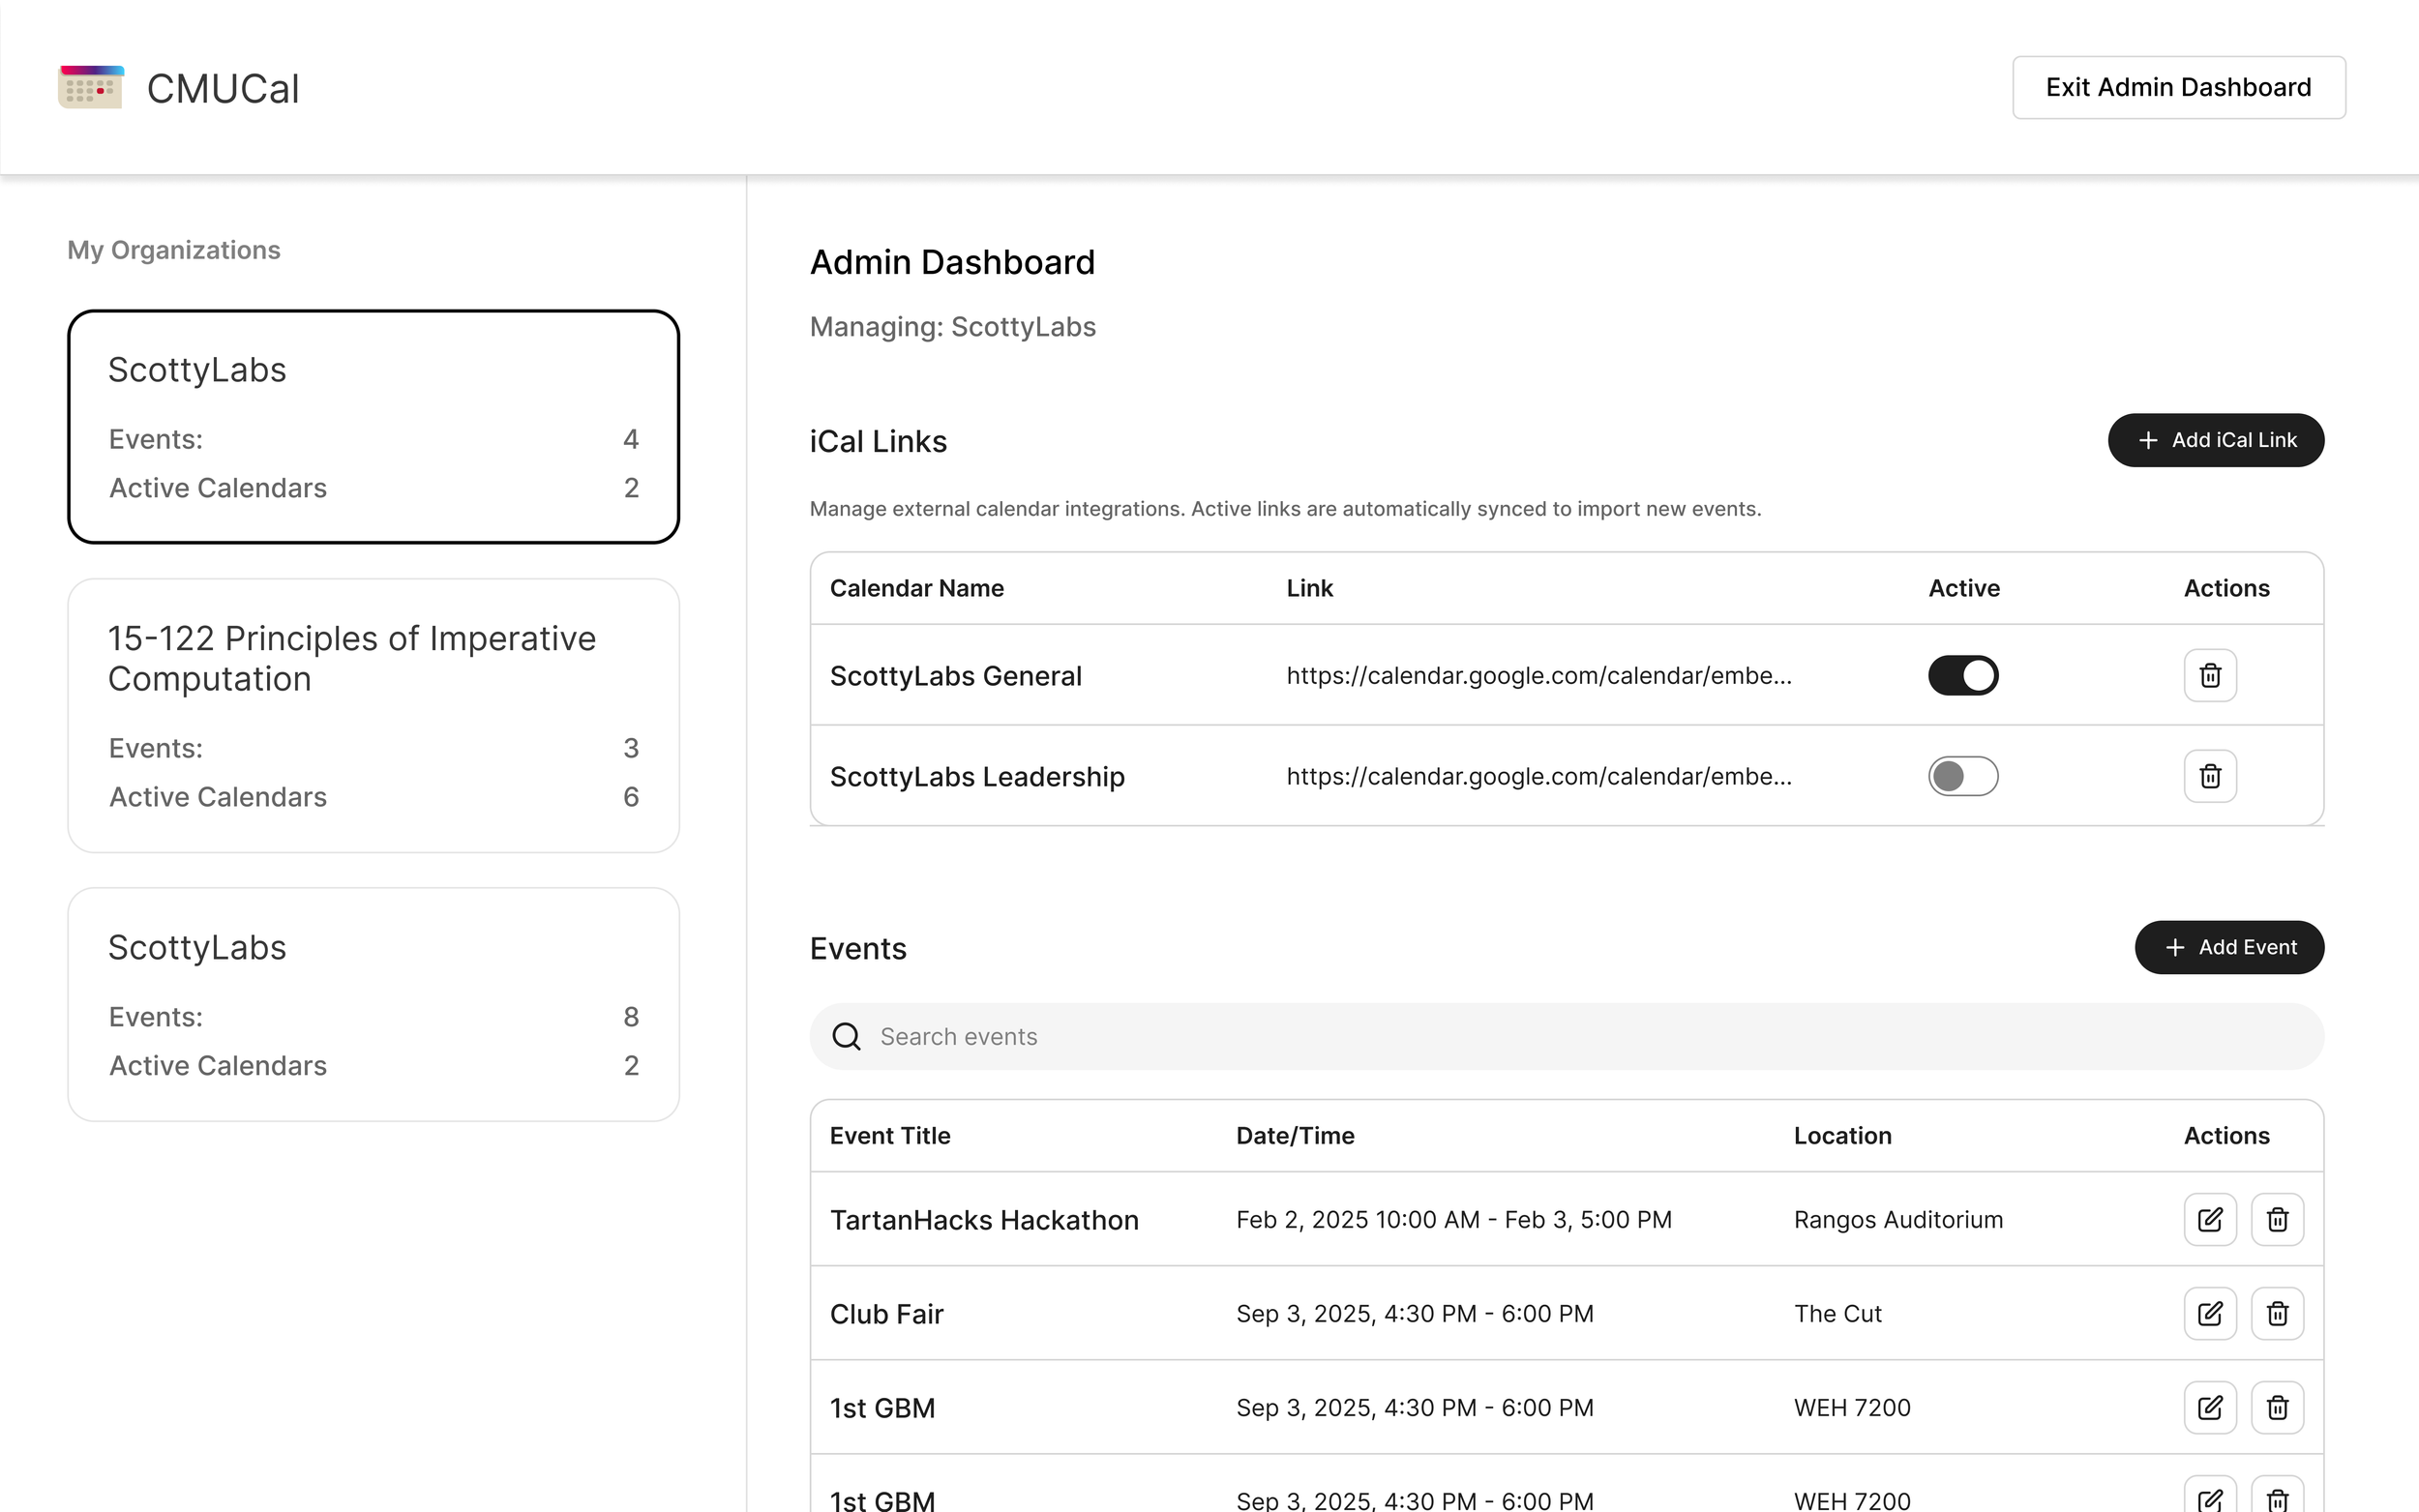Edit the 1st GBM event at WEH 7200
The width and height of the screenshot is (2419, 1512).
(x=2209, y=1407)
